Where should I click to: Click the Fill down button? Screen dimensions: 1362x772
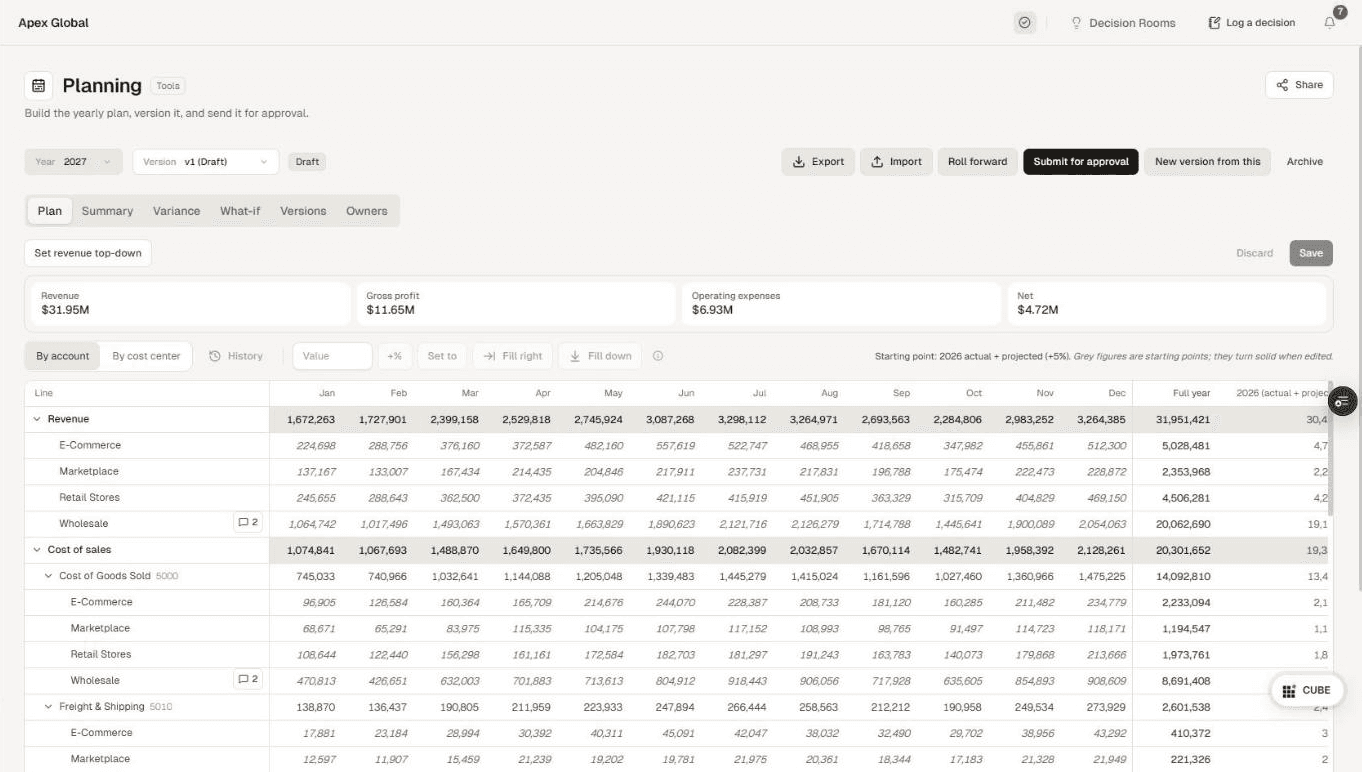600,356
